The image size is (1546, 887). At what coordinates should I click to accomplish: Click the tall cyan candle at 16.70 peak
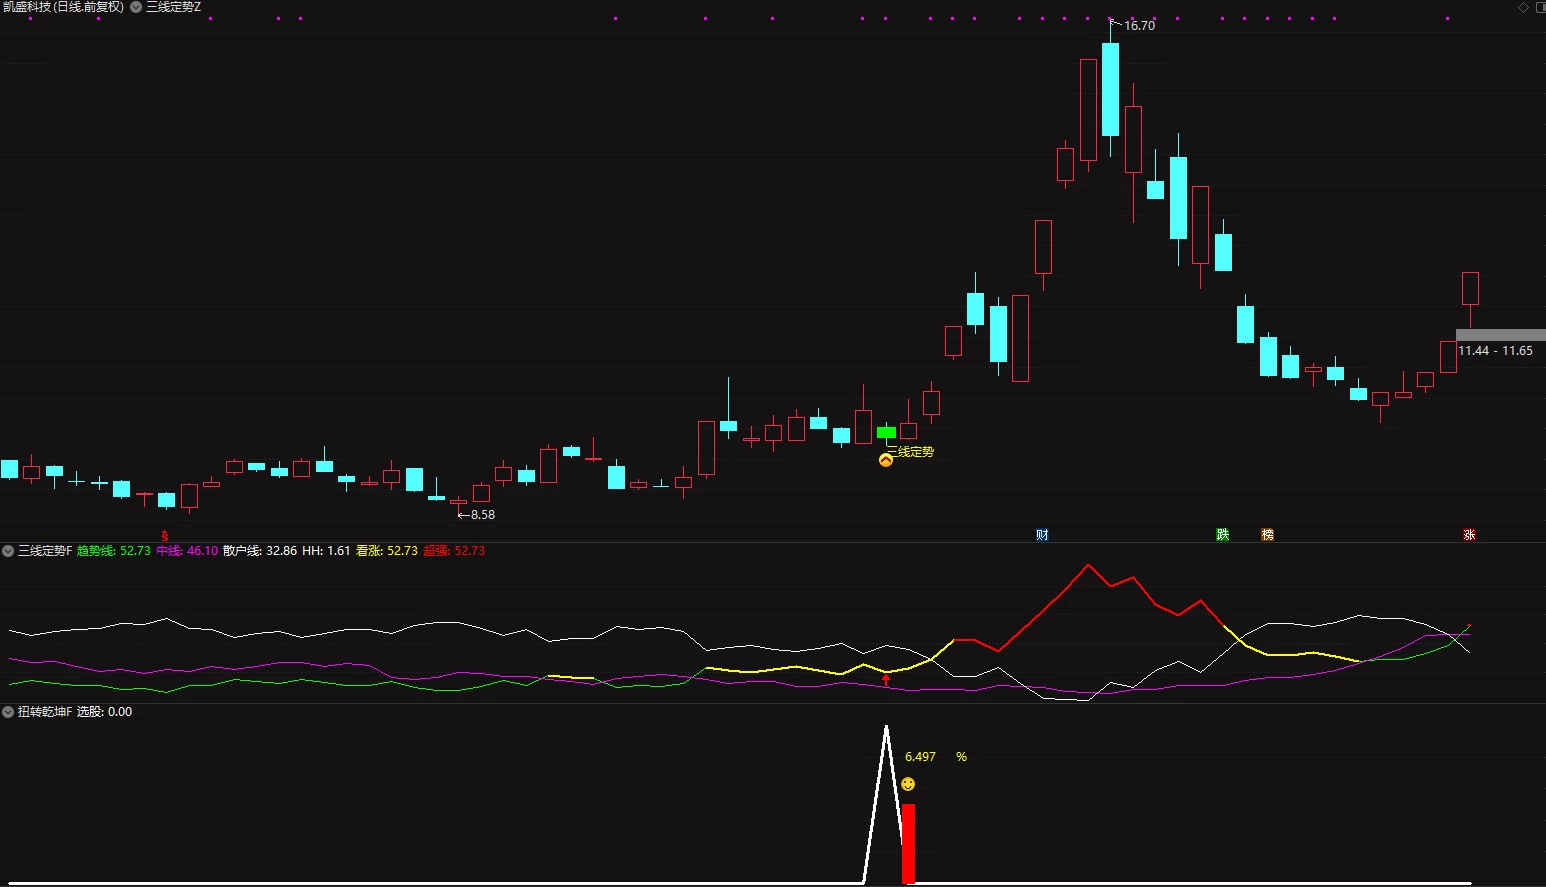(x=1110, y=88)
